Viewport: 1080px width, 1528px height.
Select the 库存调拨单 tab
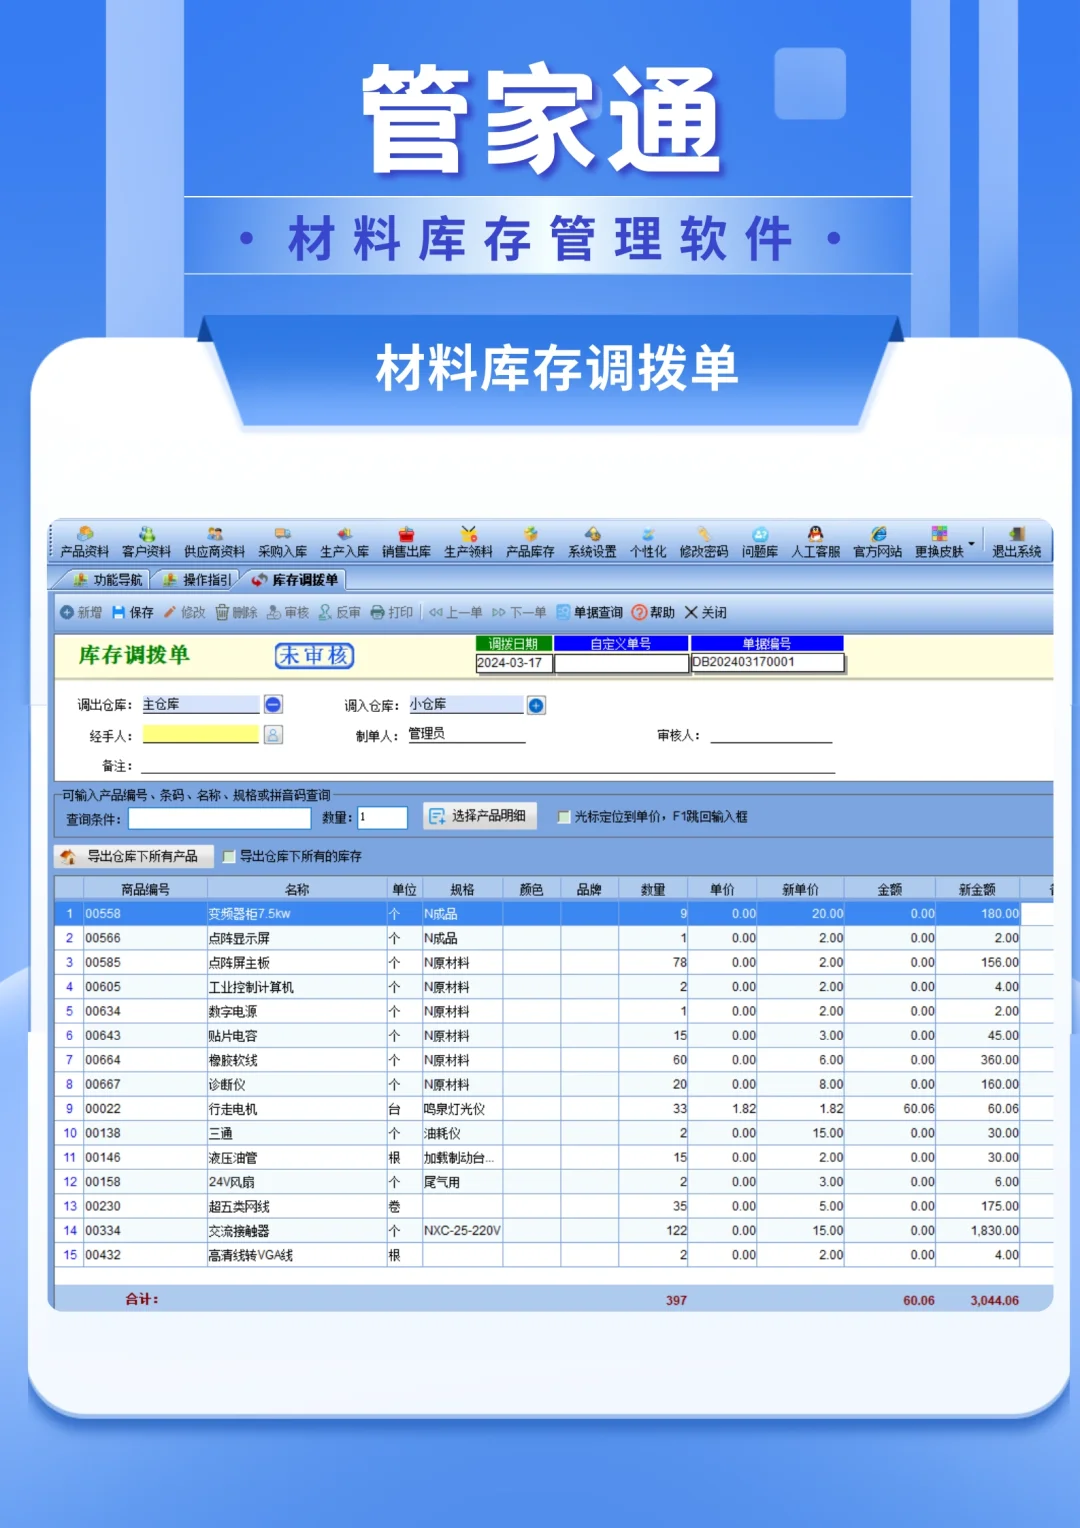point(295,580)
